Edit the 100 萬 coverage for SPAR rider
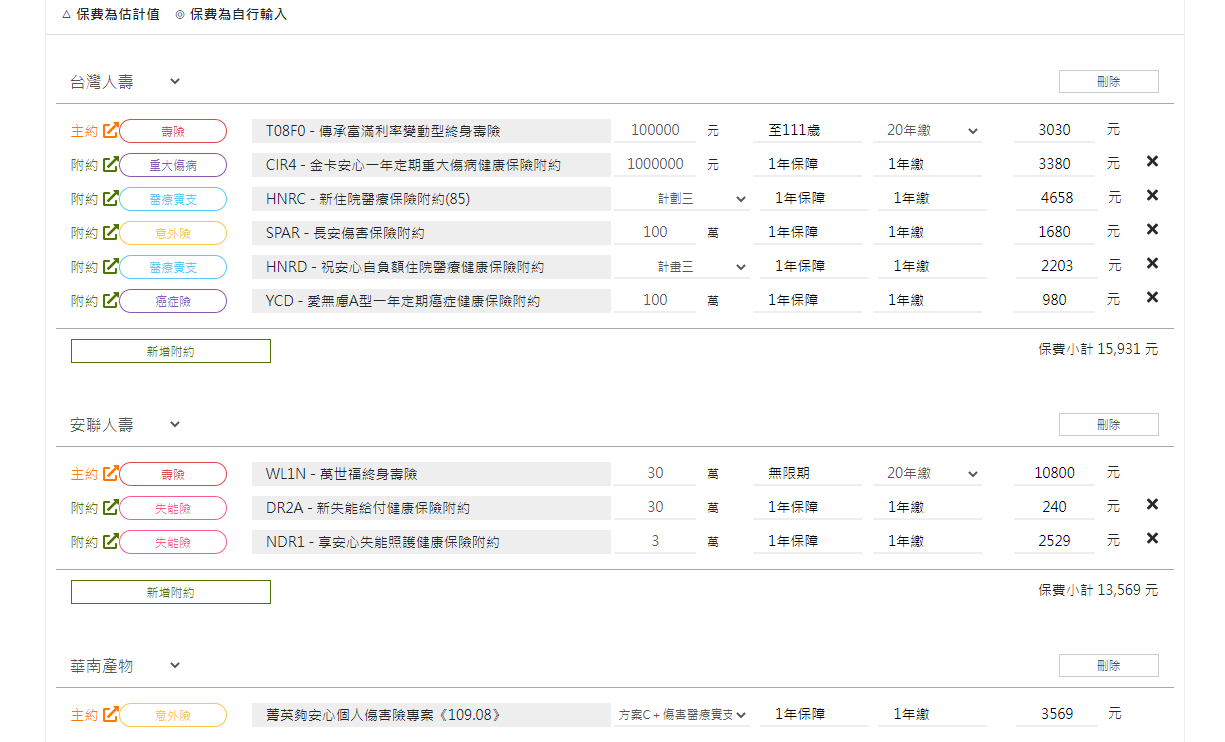Viewport: 1225px width, 742px height. (x=655, y=233)
